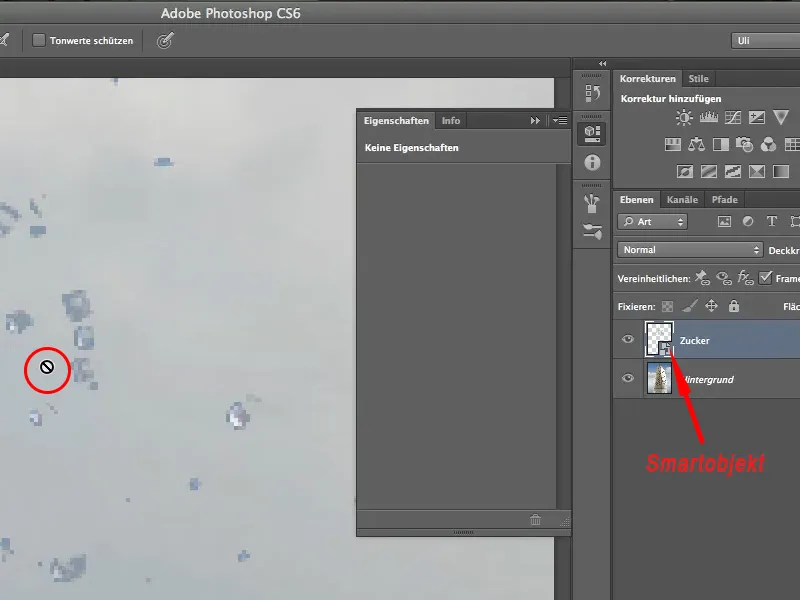Open the Uli workspace dropdown
Screen dimensions: 800x600
[x=765, y=41]
